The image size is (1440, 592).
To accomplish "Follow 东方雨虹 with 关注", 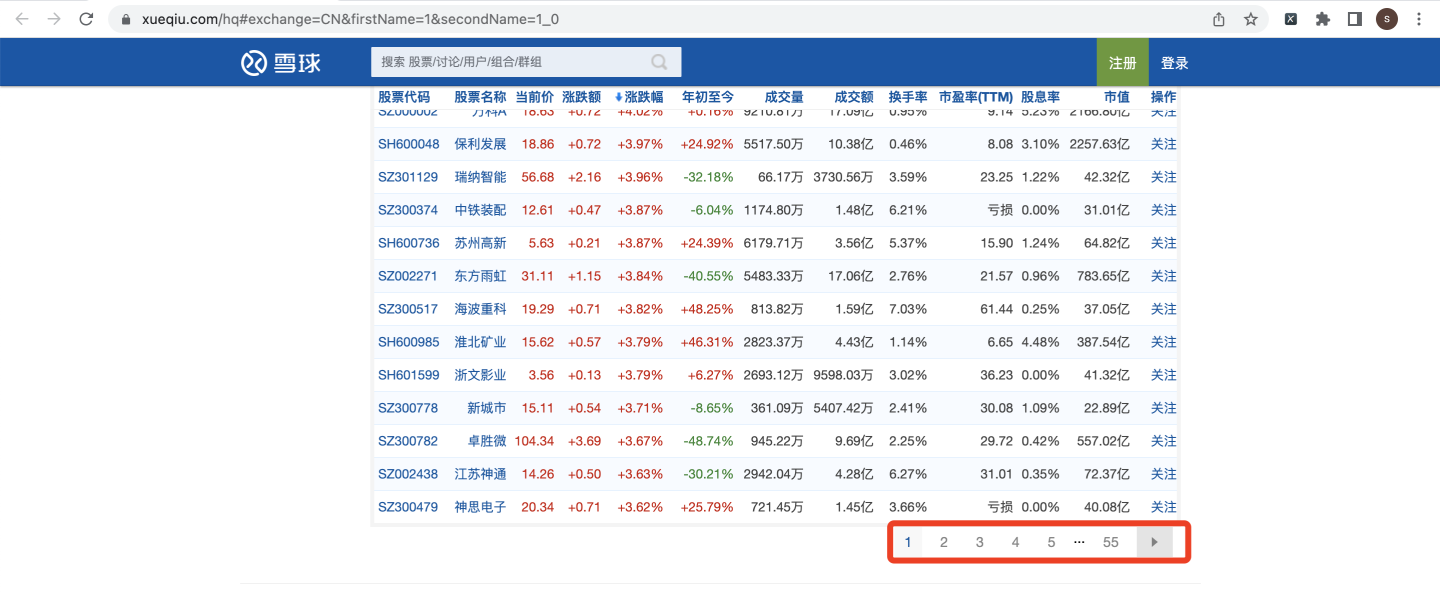I will (x=1164, y=276).
